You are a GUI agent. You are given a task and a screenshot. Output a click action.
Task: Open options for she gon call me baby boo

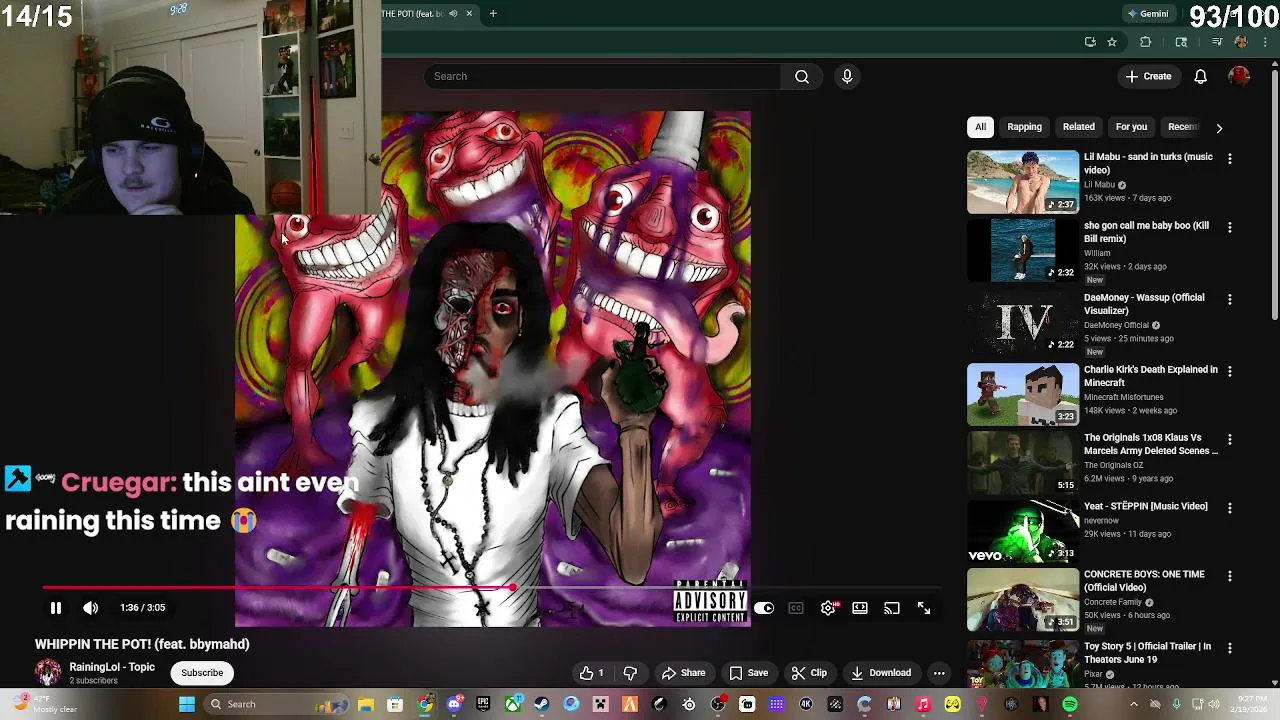[x=1230, y=227]
